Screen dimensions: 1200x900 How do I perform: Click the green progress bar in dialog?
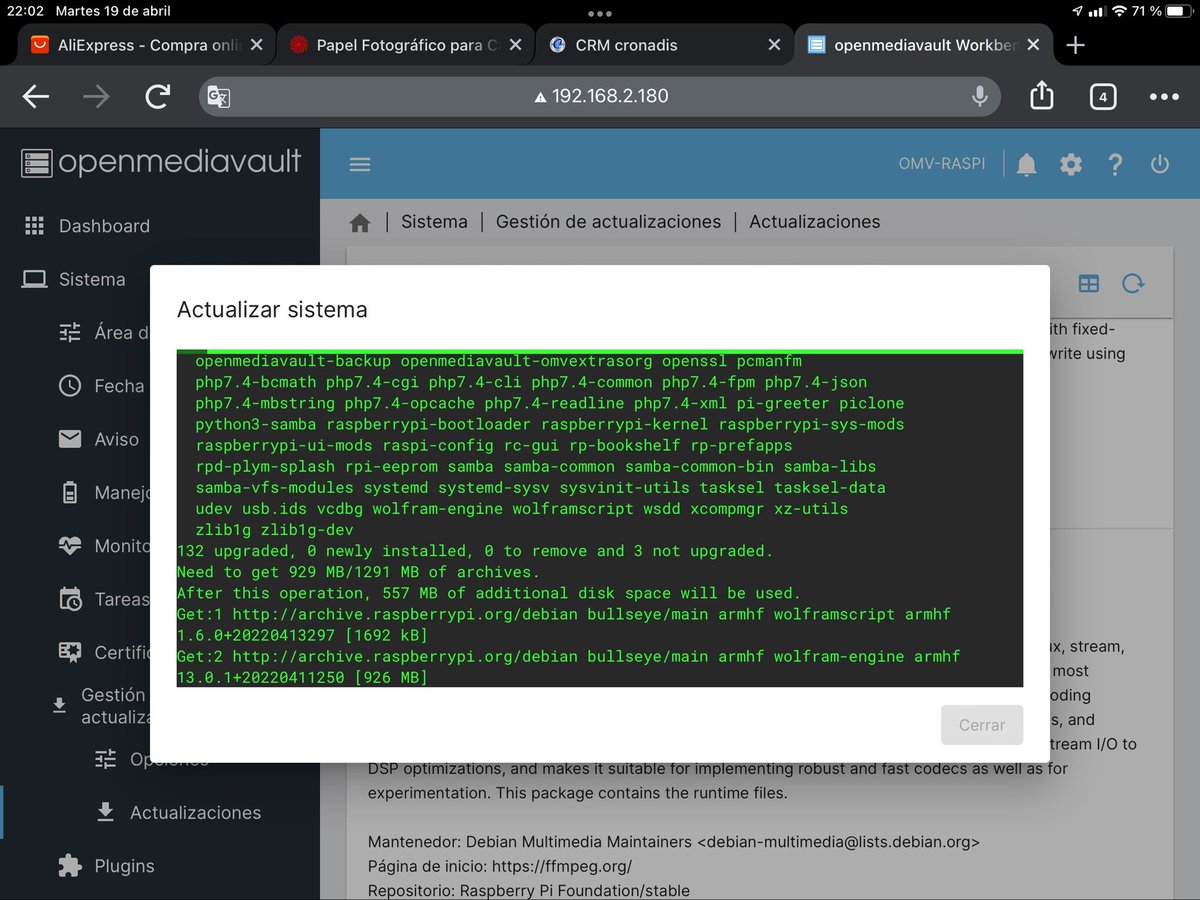(600, 351)
